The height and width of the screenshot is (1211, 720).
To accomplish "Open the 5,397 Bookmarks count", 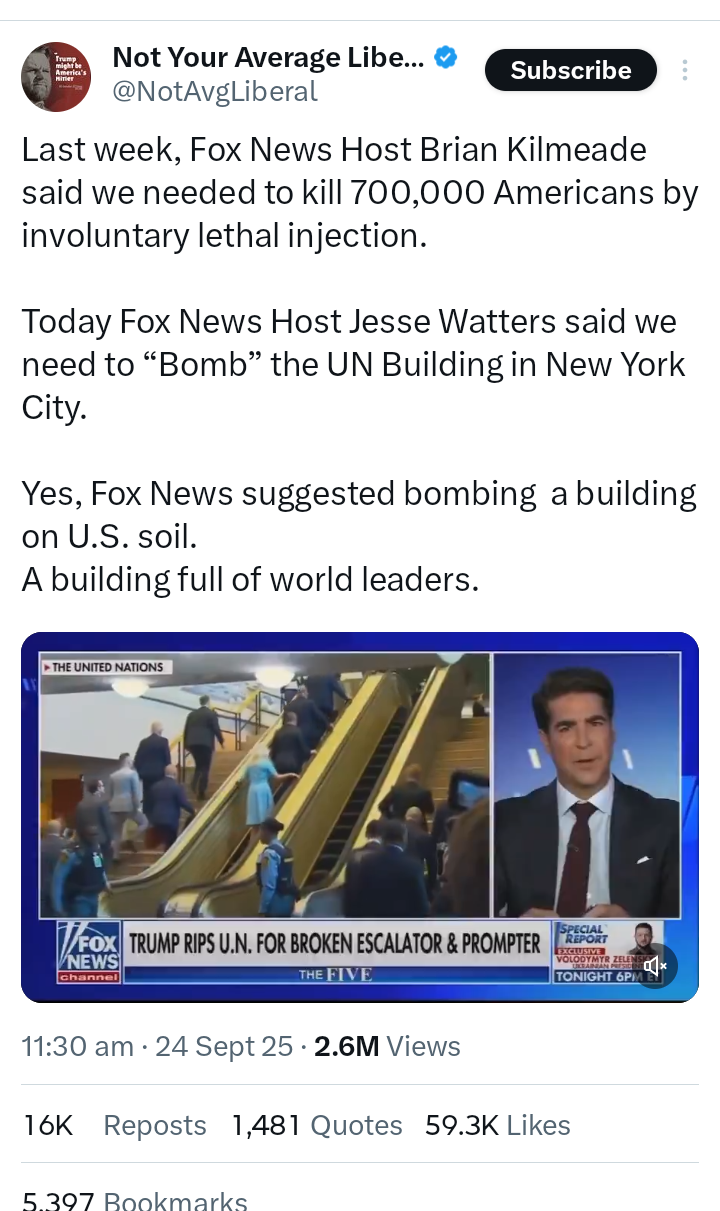I will coord(135,1200).
